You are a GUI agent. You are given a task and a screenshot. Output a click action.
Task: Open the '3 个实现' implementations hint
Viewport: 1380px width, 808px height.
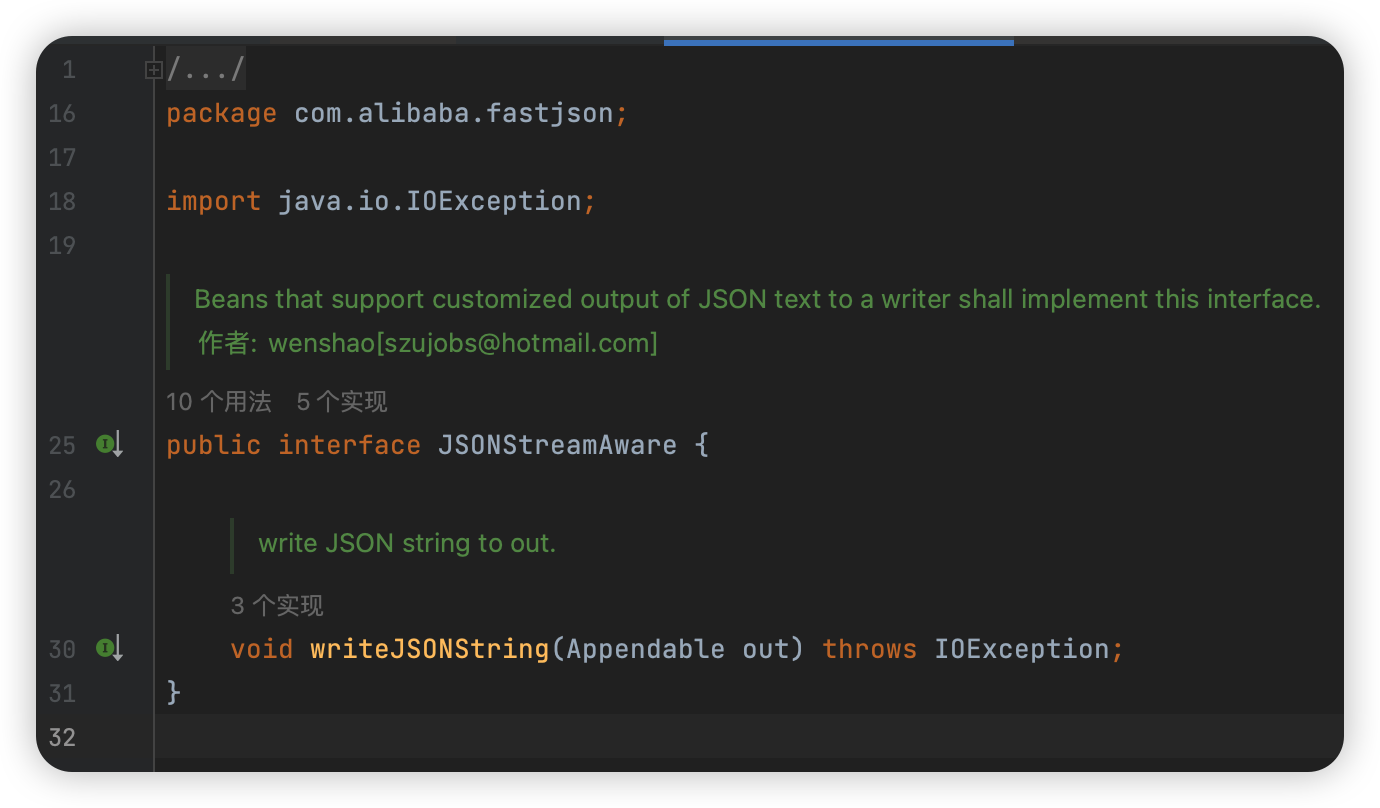point(277,606)
